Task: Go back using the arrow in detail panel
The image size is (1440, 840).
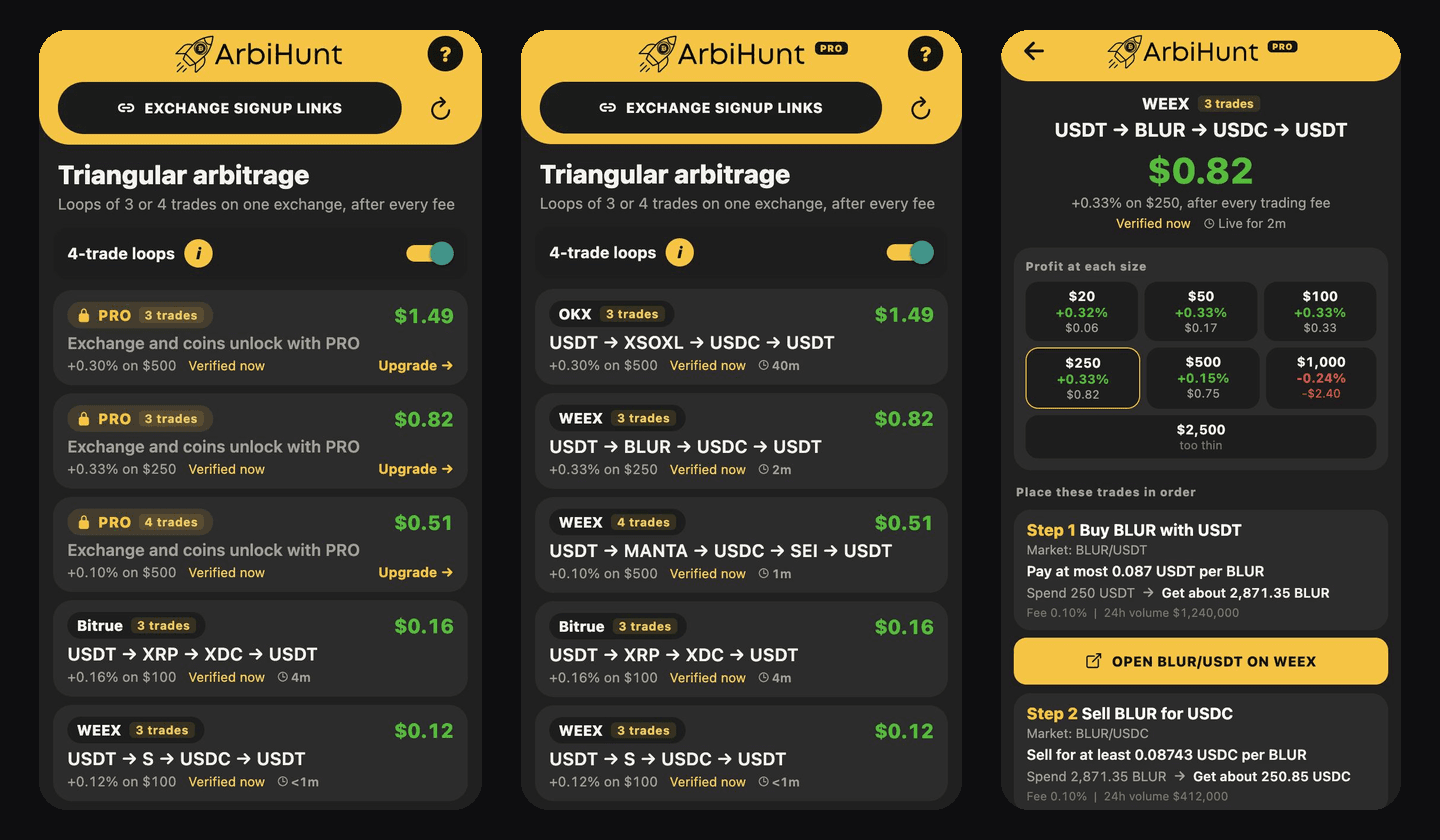Action: click(x=1034, y=51)
